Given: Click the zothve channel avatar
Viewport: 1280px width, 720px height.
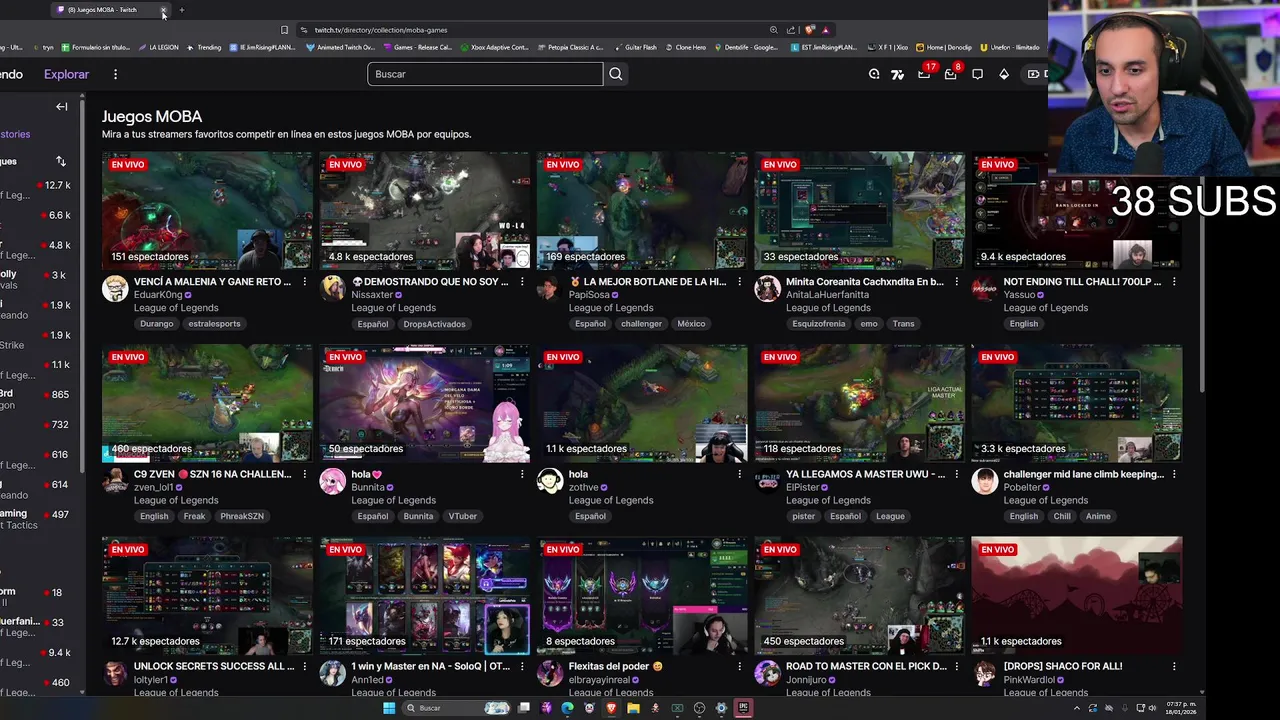Looking at the screenshot, I should 550,481.
